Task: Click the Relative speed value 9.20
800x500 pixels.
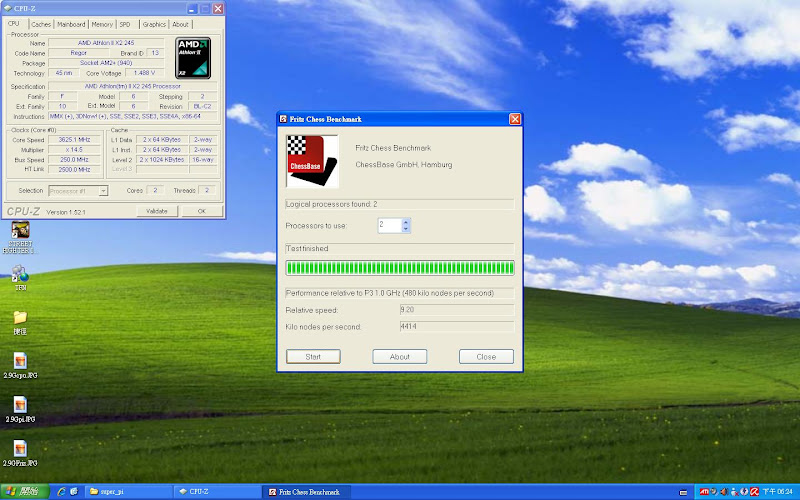Action: tap(457, 310)
